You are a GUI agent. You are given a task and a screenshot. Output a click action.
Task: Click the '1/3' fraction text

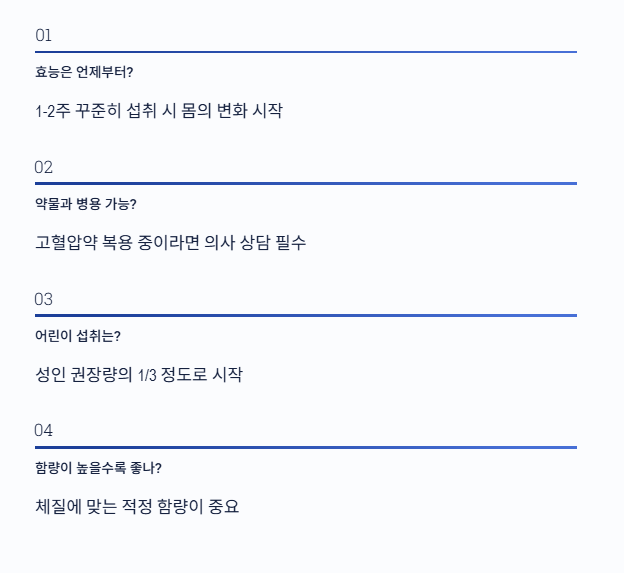click(147, 375)
